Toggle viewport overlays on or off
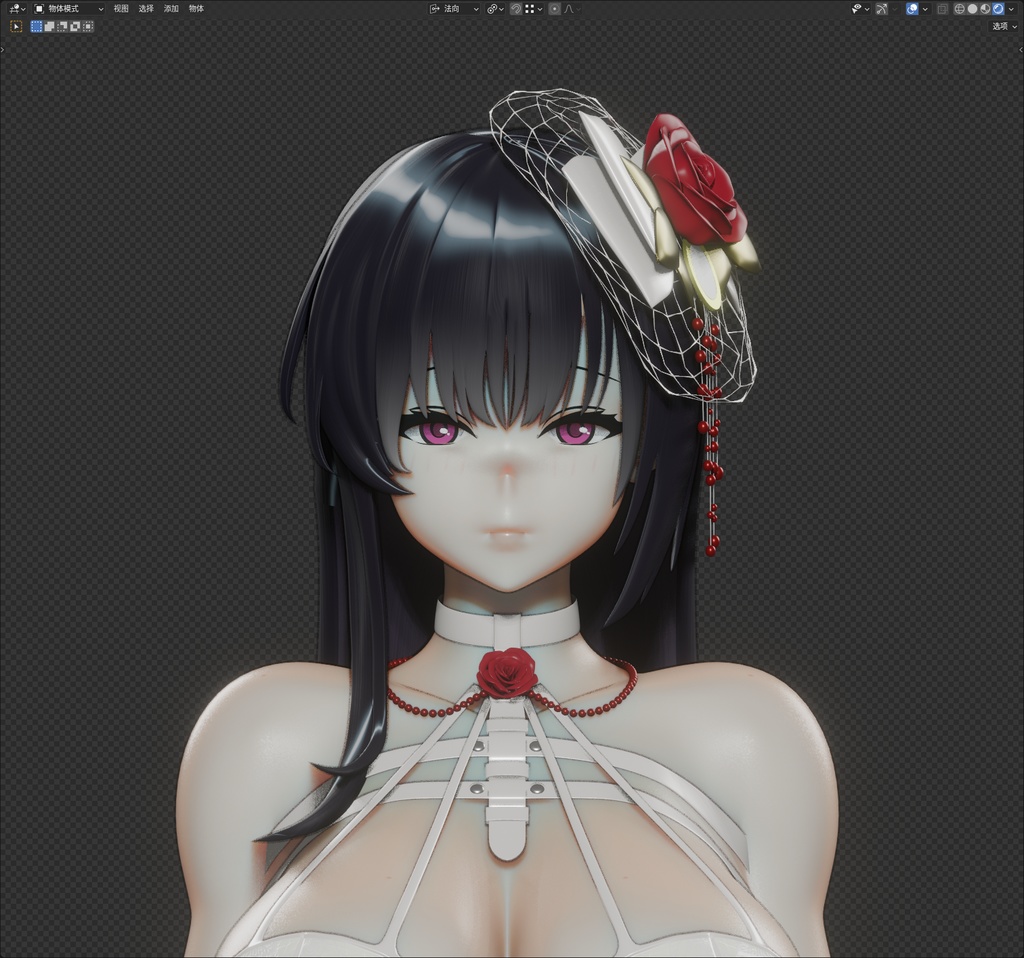Image resolution: width=1024 pixels, height=958 pixels. pyautogui.click(x=910, y=8)
